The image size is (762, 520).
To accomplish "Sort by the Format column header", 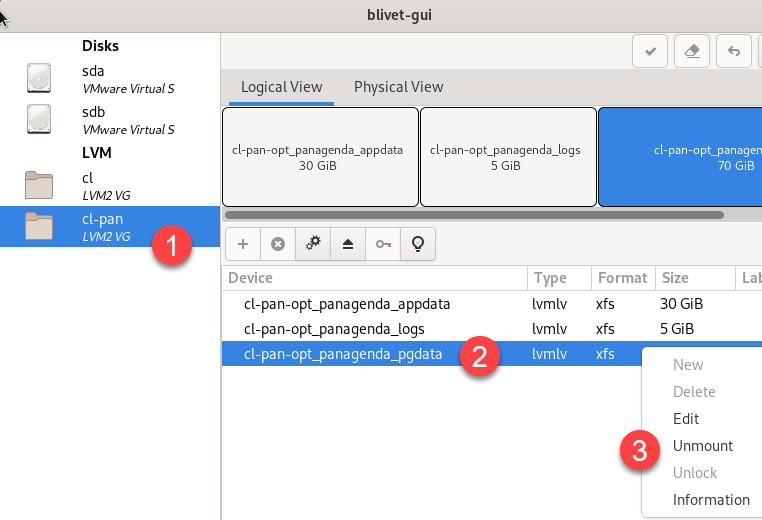I will coord(623,278).
